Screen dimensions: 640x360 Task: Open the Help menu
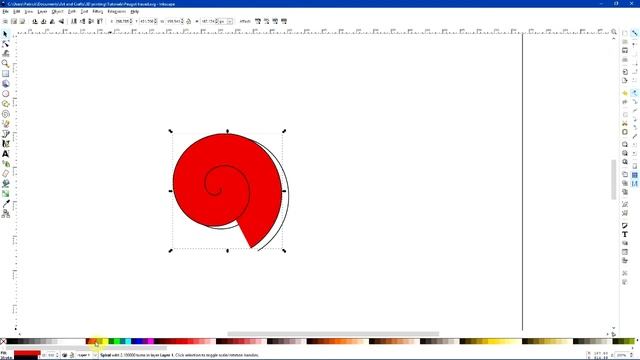(x=134, y=12)
